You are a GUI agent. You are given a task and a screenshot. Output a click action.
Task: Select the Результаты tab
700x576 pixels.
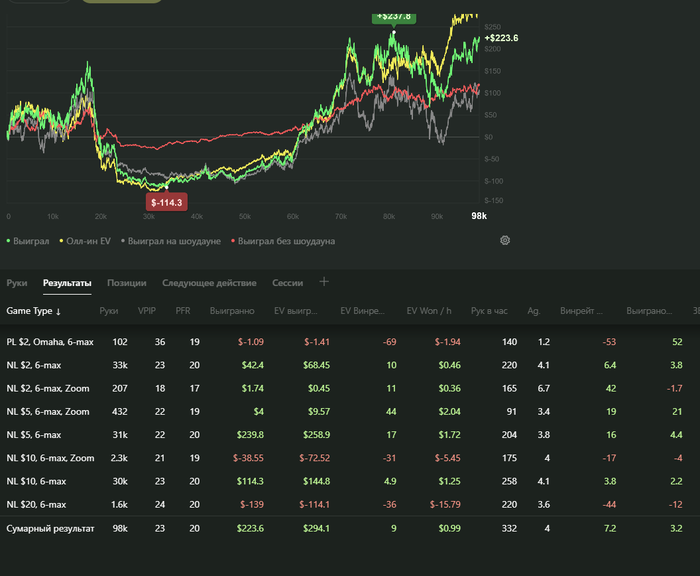point(67,283)
